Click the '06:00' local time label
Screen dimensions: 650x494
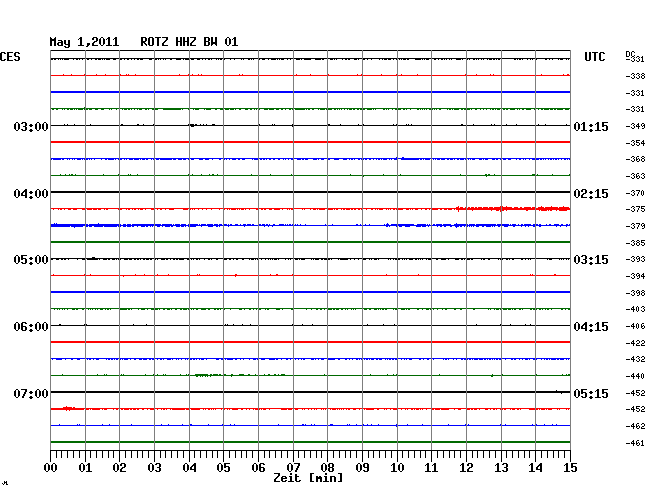coord(31,327)
